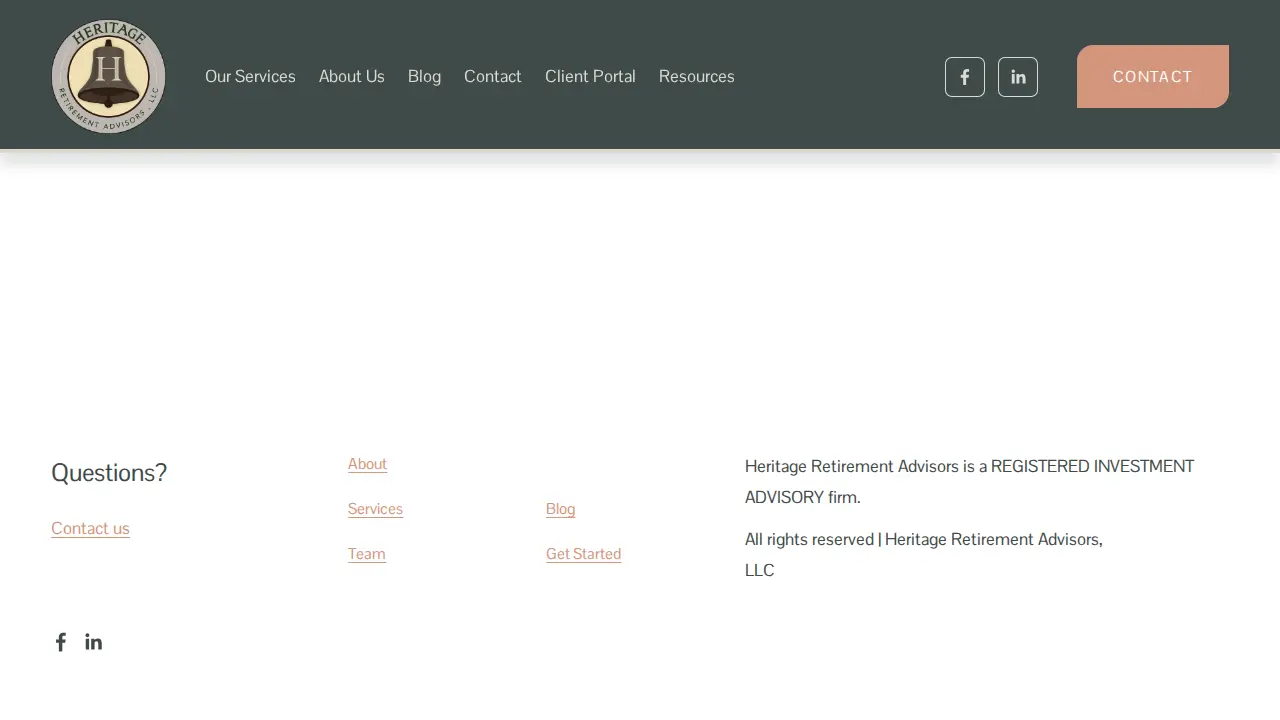Follow the 'Contact us' footer link
Screen dimensions: 1280x720
pyautogui.click(x=90, y=528)
